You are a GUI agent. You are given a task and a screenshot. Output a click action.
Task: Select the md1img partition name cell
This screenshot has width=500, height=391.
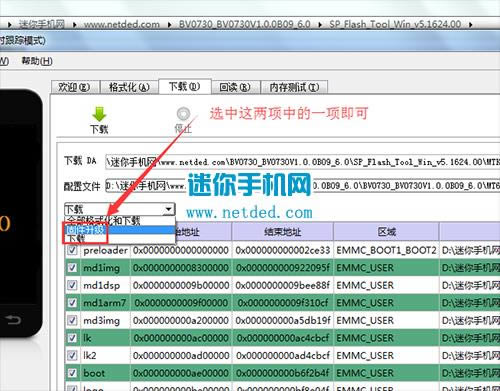[x=105, y=268]
